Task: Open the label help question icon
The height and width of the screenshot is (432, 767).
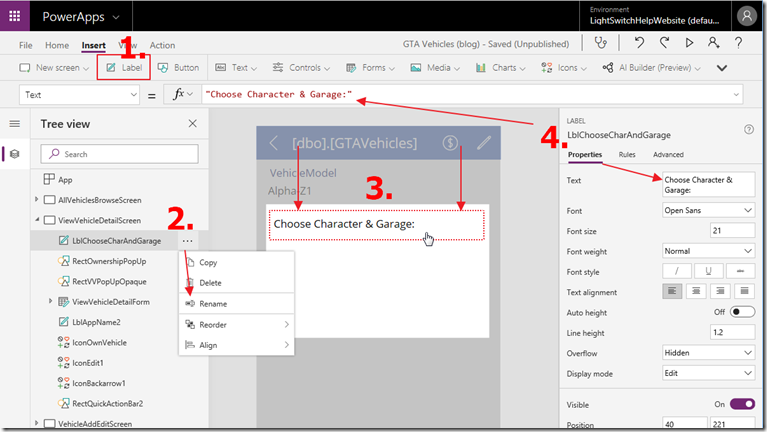Action: point(748,129)
